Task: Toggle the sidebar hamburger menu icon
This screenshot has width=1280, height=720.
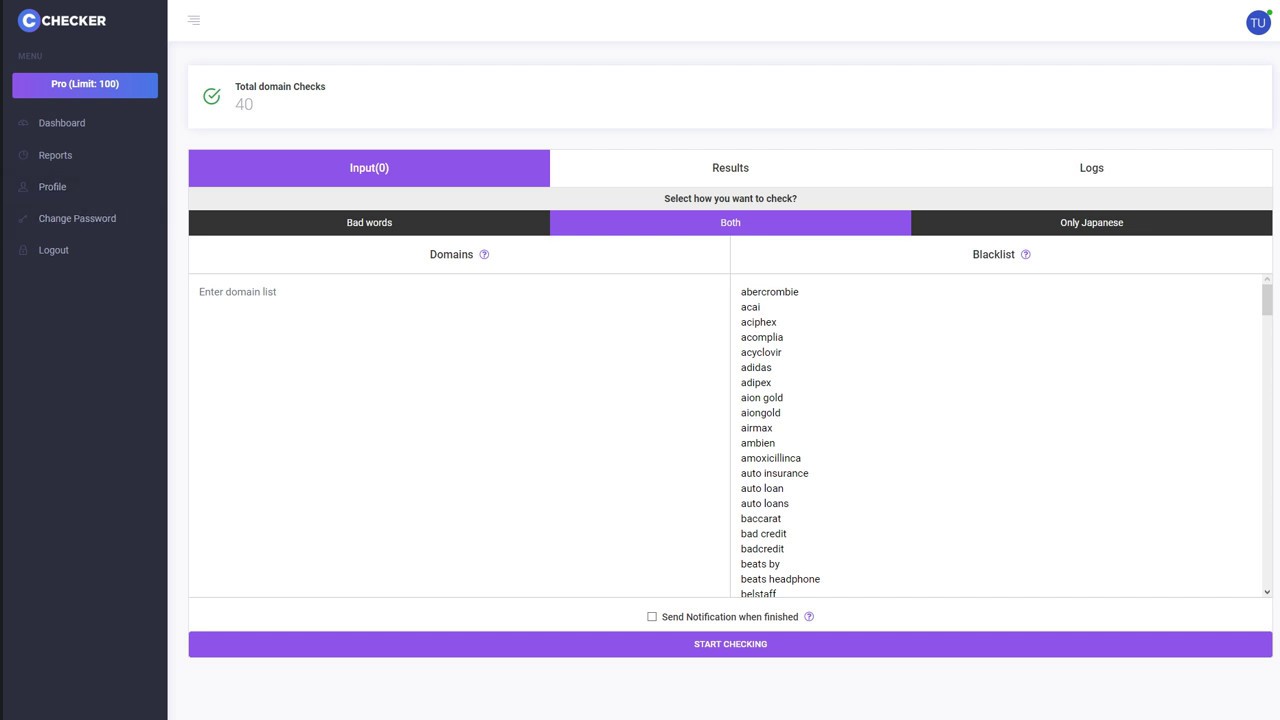Action: click(194, 20)
